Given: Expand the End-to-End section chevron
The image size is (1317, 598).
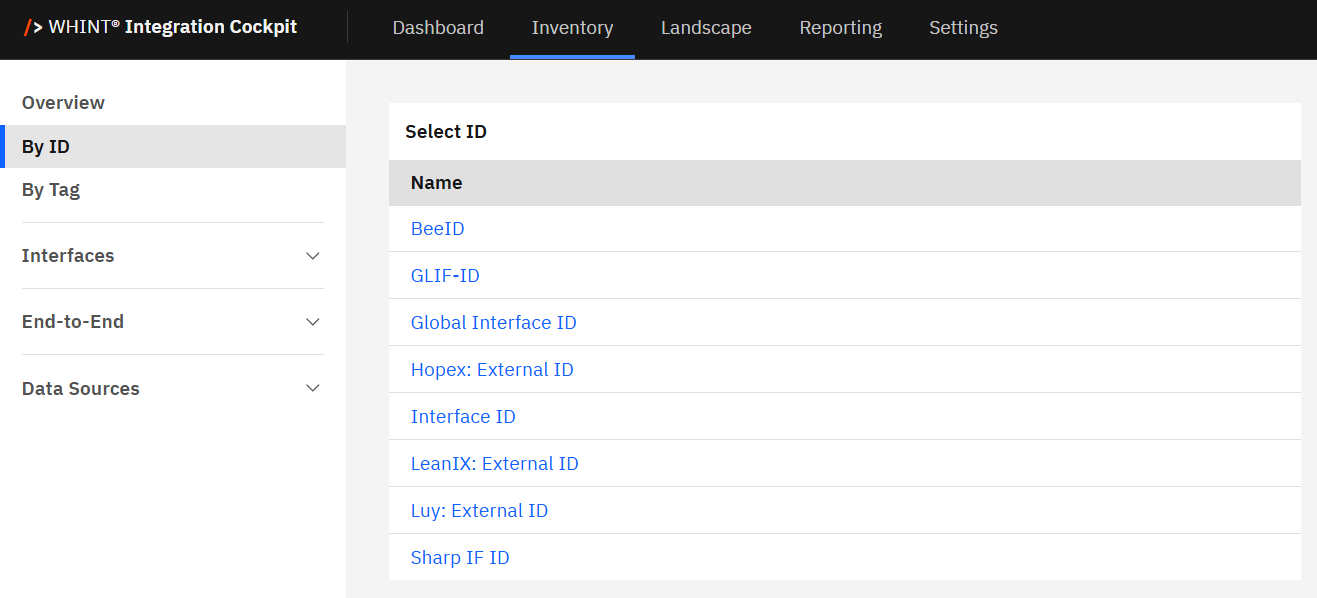Looking at the screenshot, I should pyautogui.click(x=313, y=322).
